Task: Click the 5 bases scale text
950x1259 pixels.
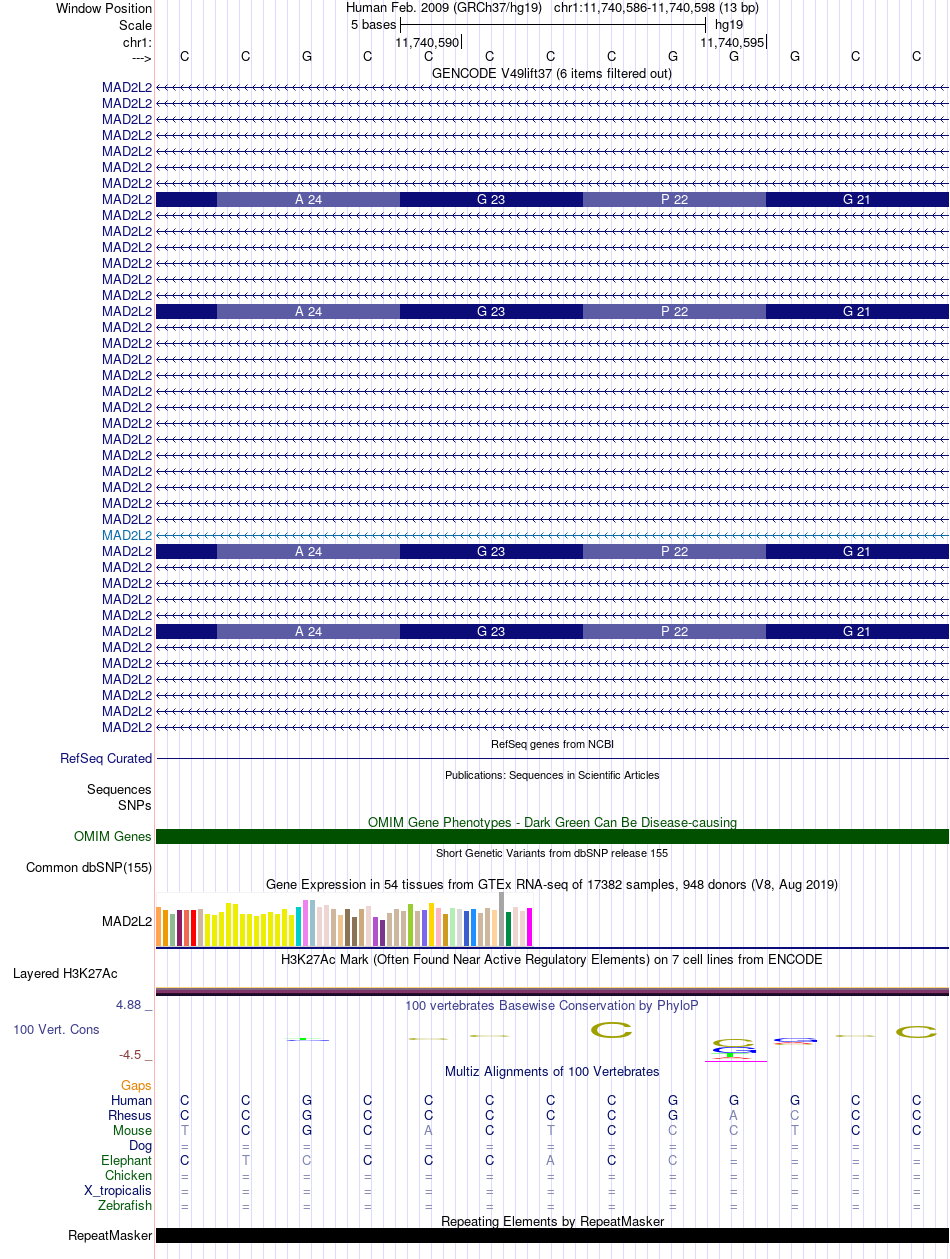Action: 373,24
